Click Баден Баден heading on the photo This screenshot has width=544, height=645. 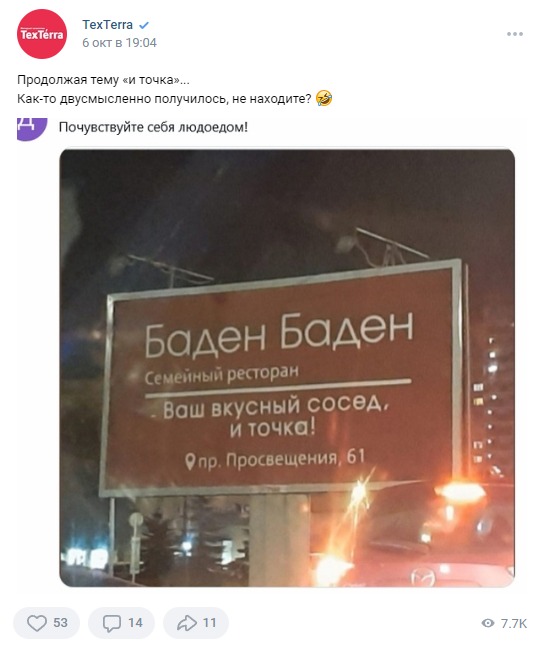point(279,335)
